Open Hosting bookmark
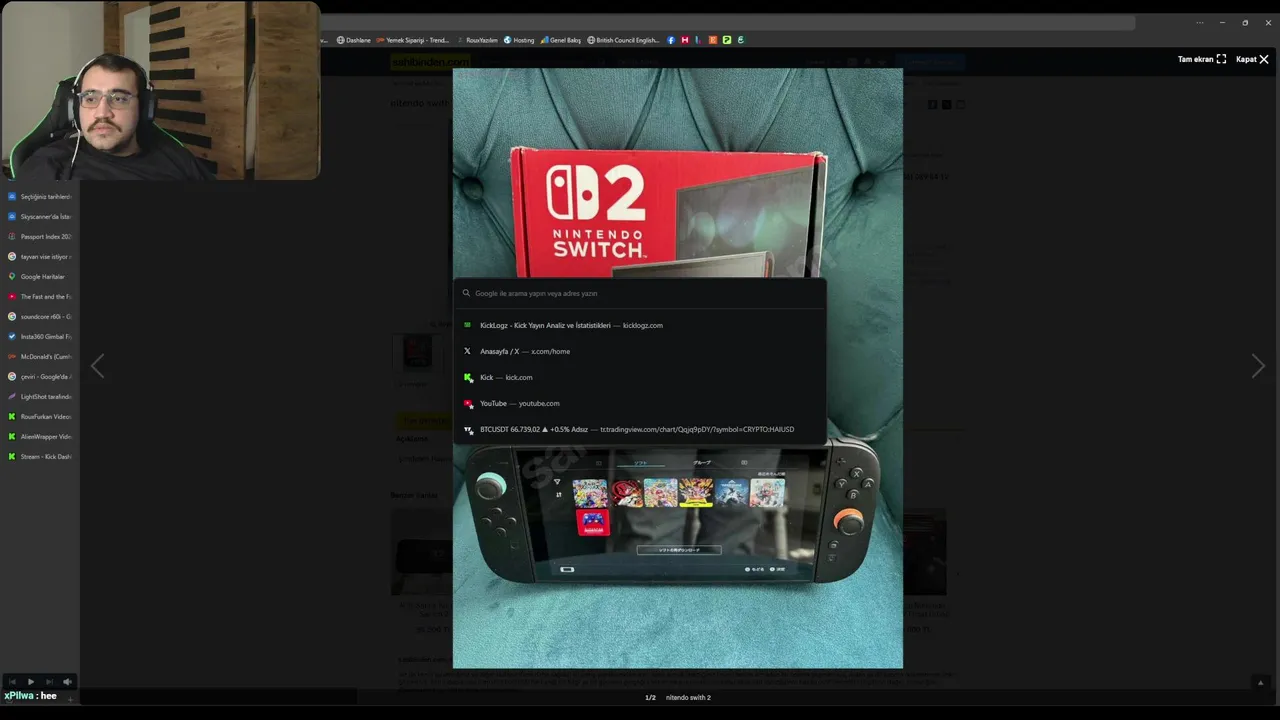 pos(519,40)
